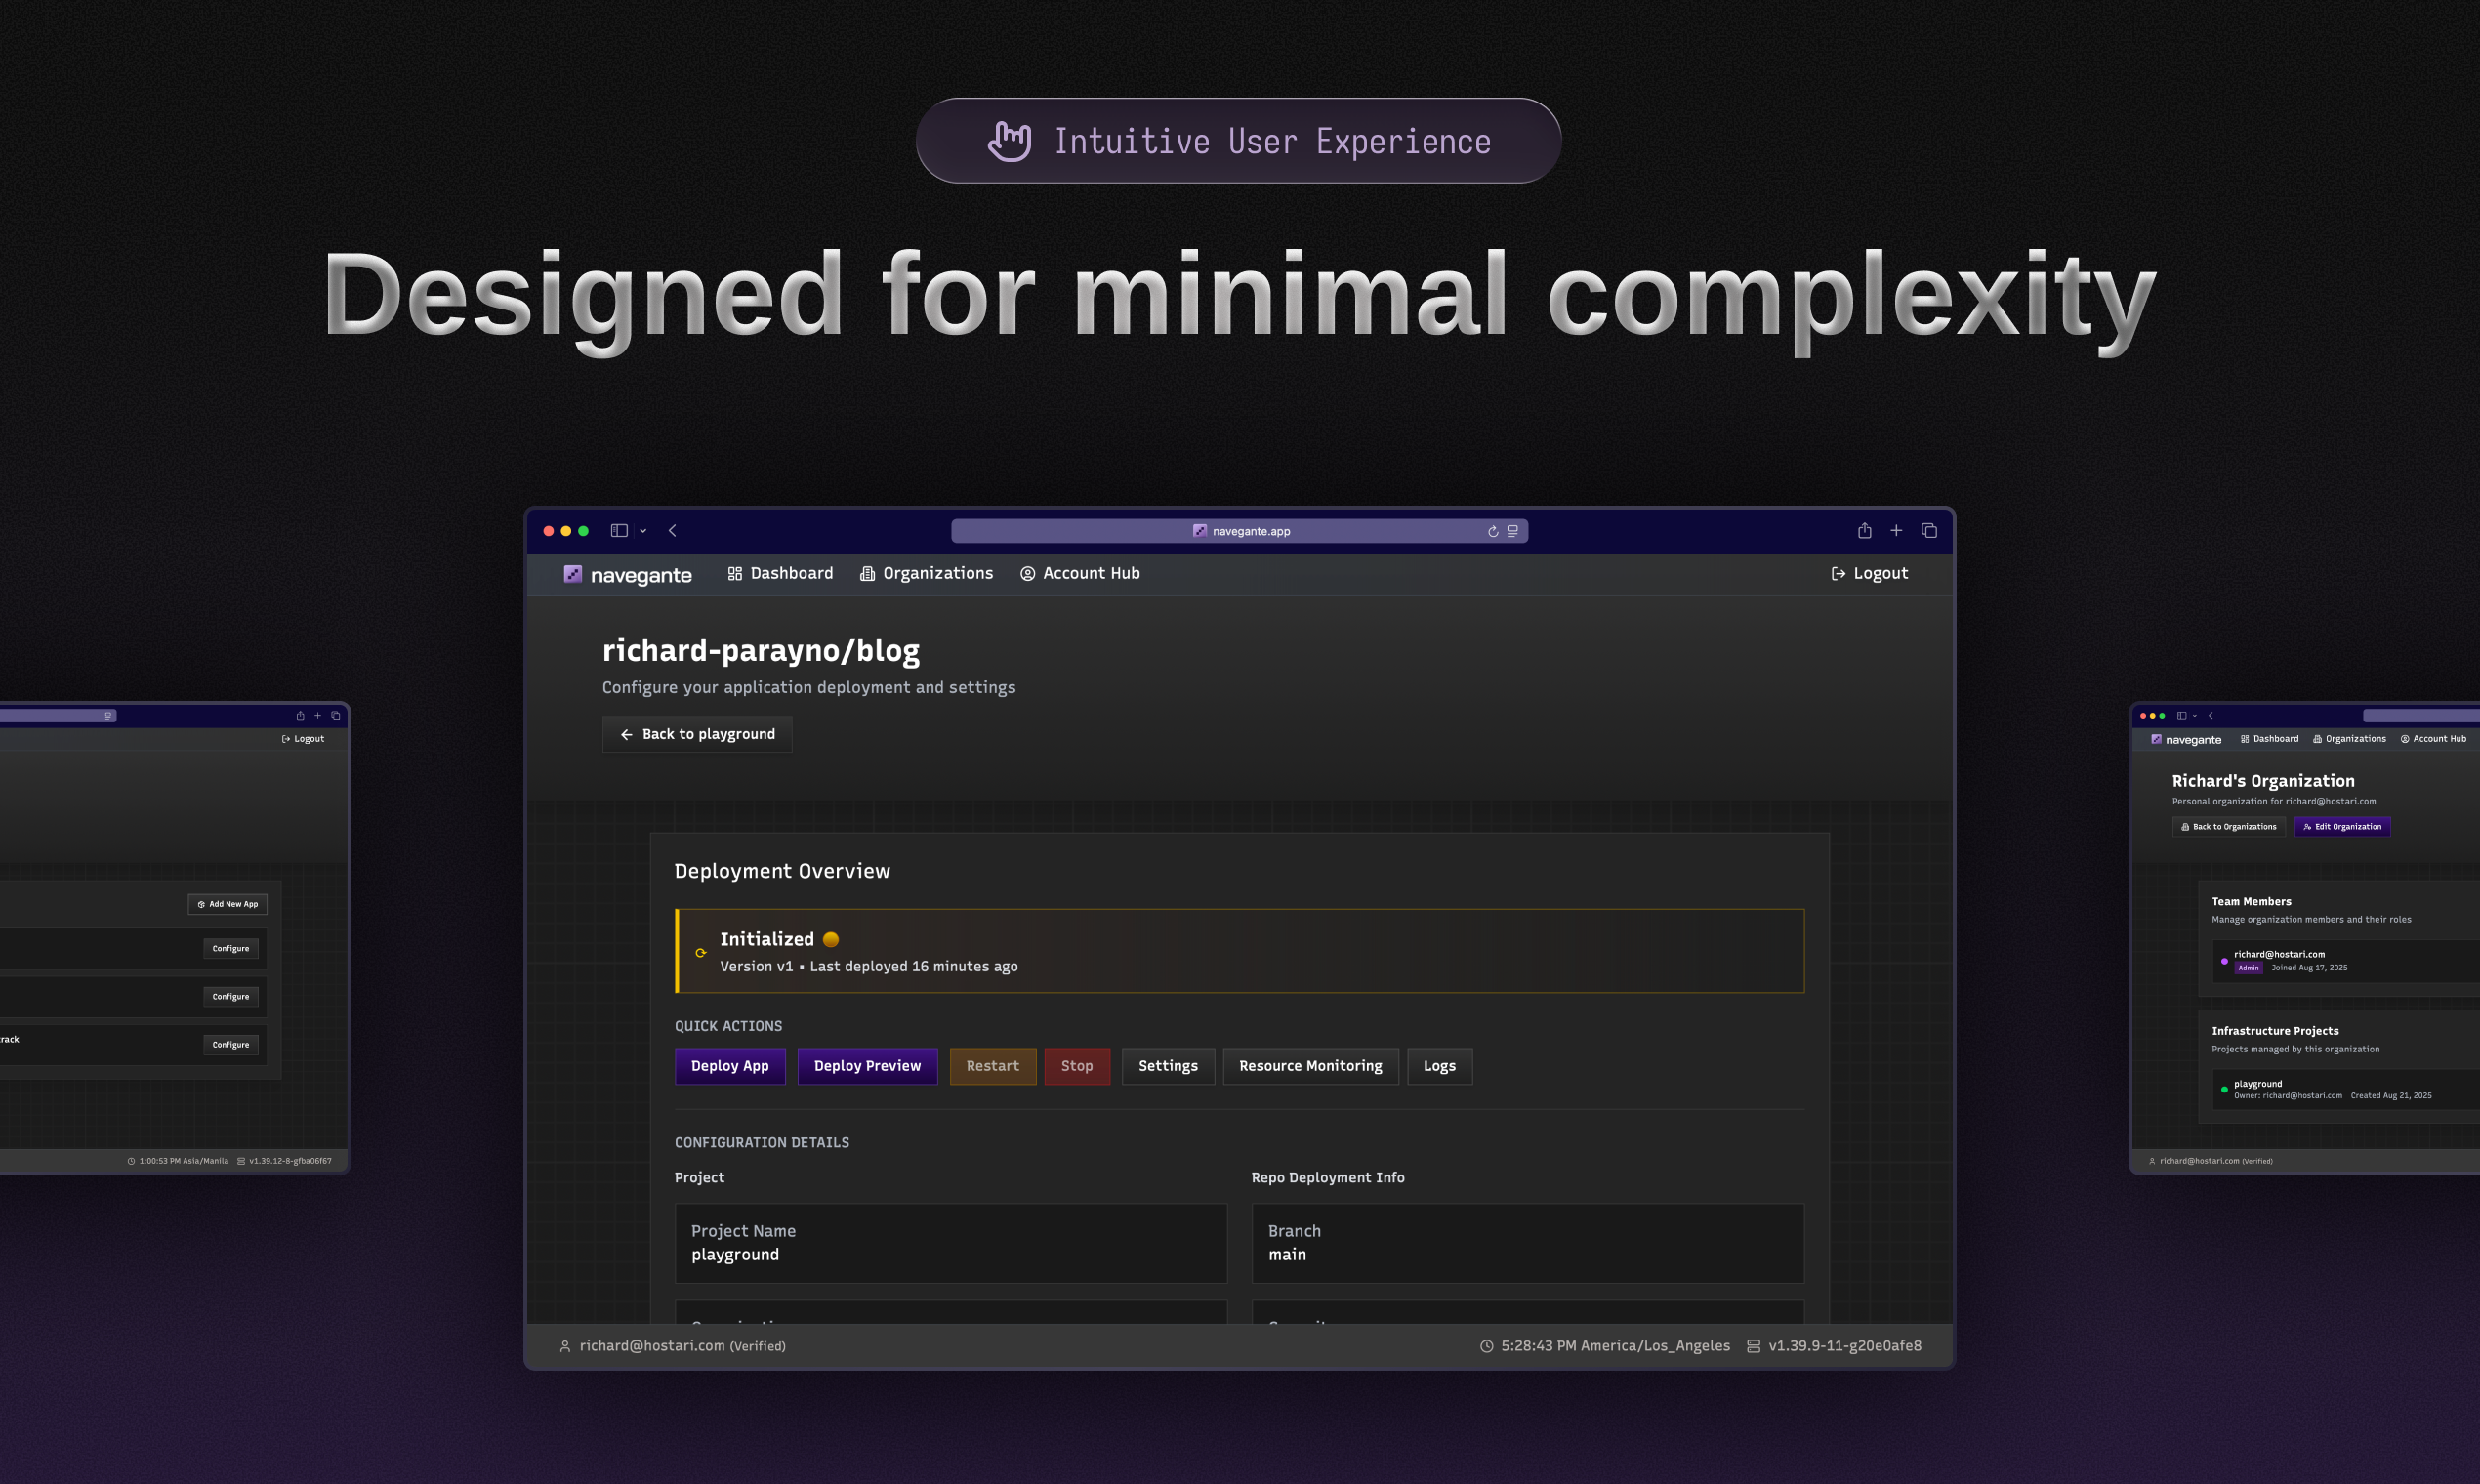Reload page using address bar refresh icon
Viewport: 2480px width, 1484px height.
(x=1492, y=532)
